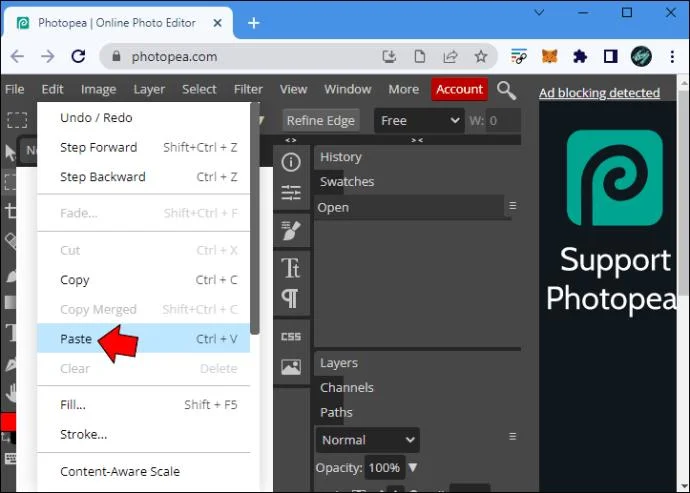Image resolution: width=690 pixels, height=493 pixels.
Task: Open the CSS panel icon
Action: click(291, 337)
